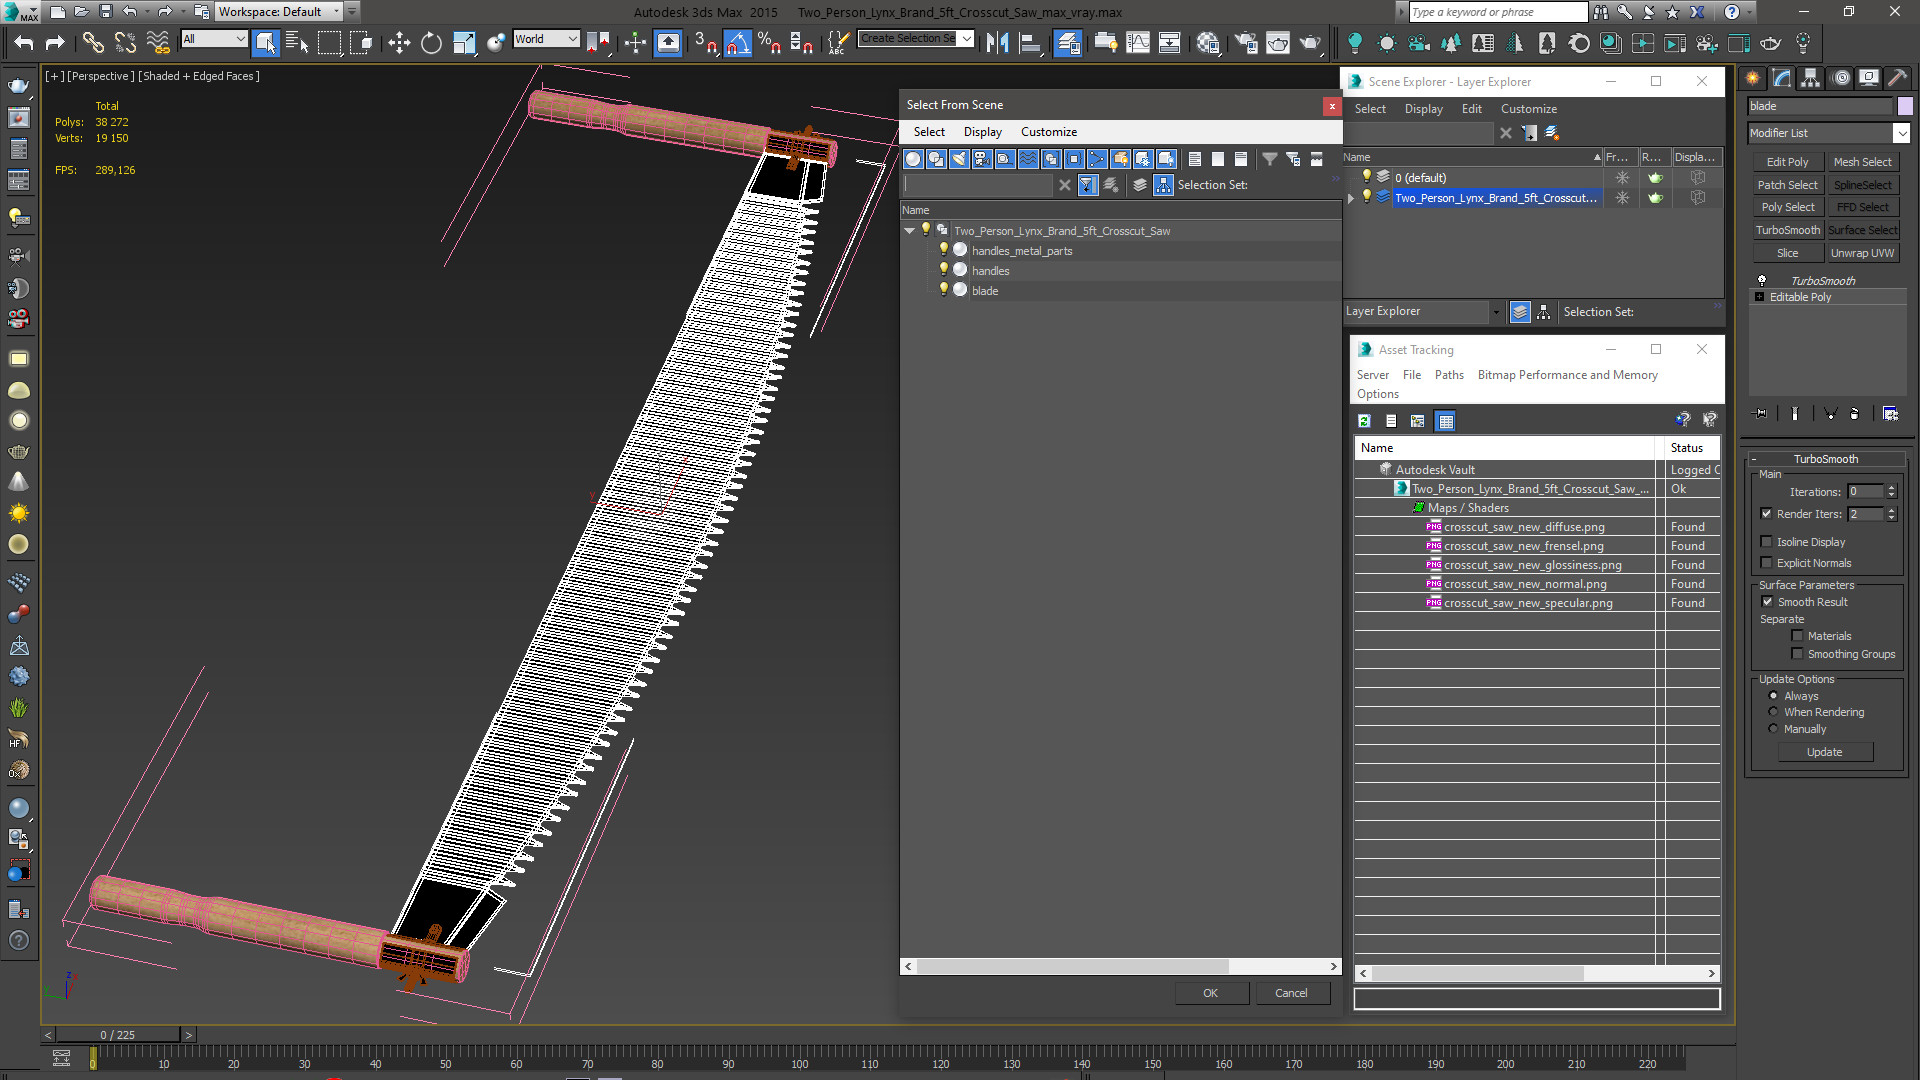Select Always radio button in Update Options
Viewport: 1920px width, 1080px height.
point(1774,695)
